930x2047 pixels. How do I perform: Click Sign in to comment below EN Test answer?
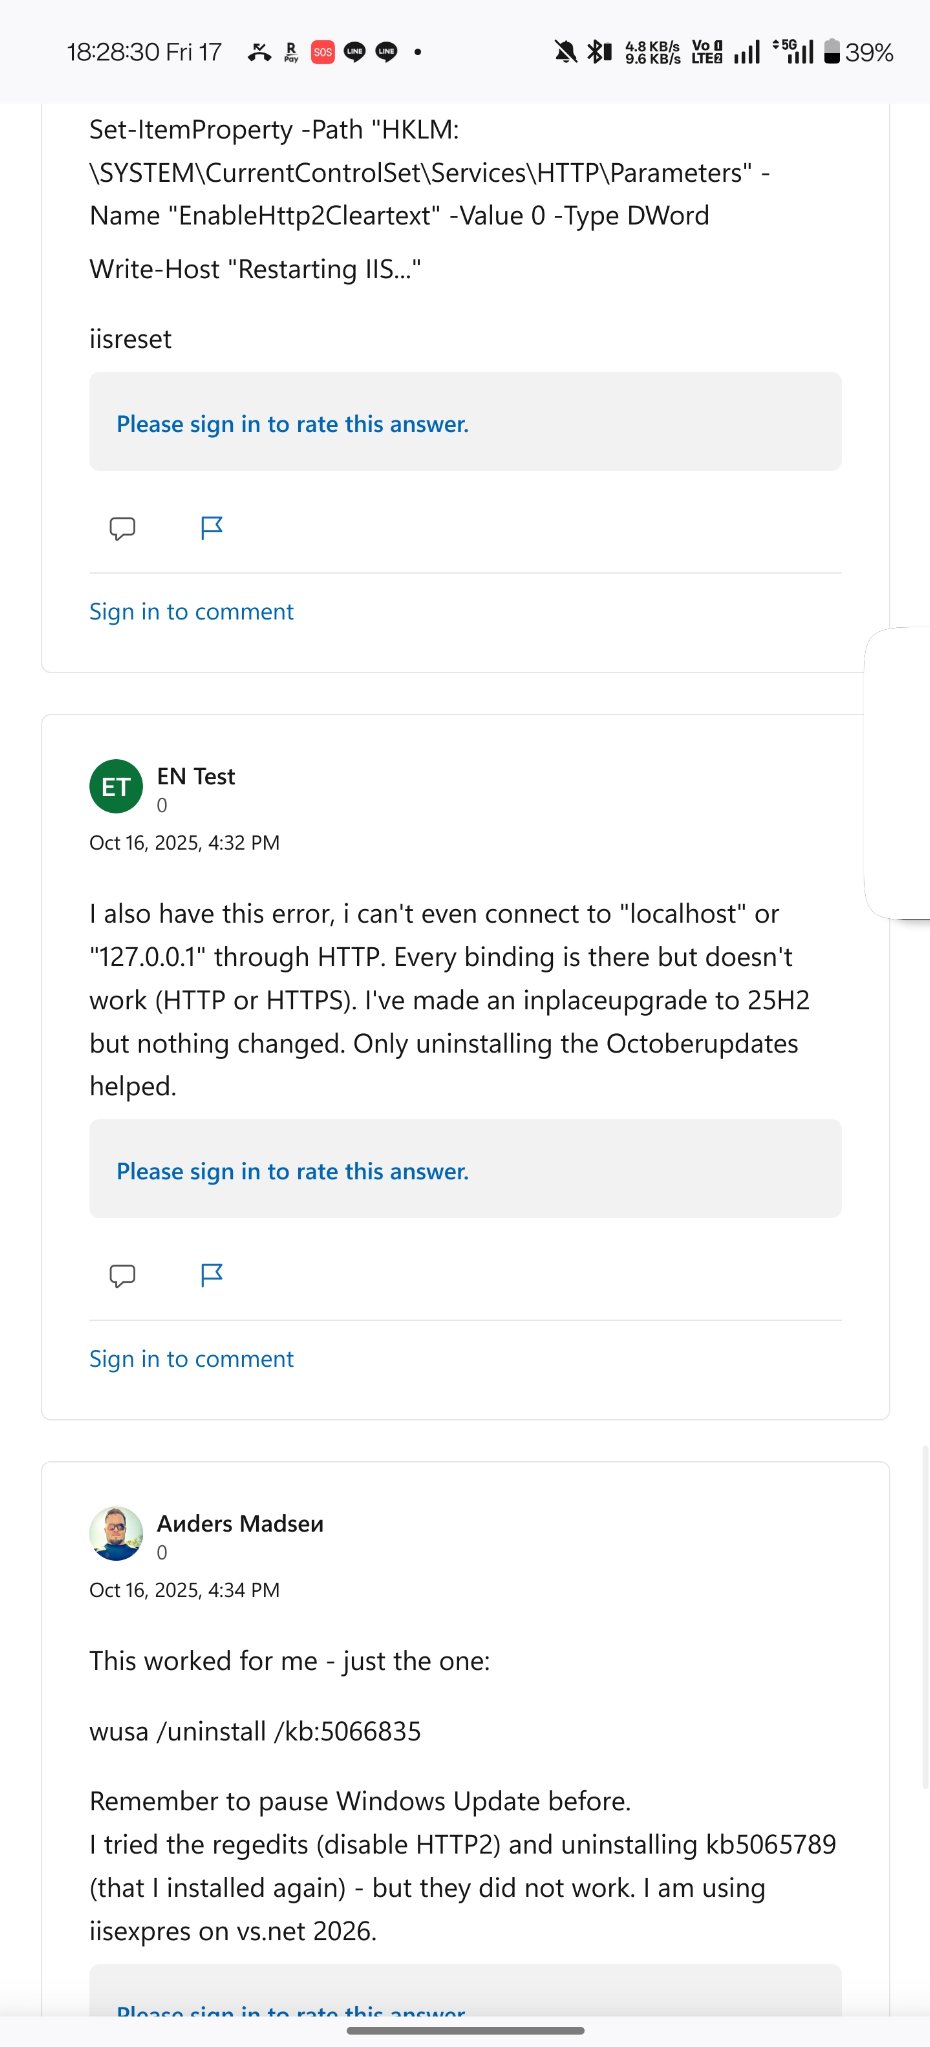pos(191,1359)
